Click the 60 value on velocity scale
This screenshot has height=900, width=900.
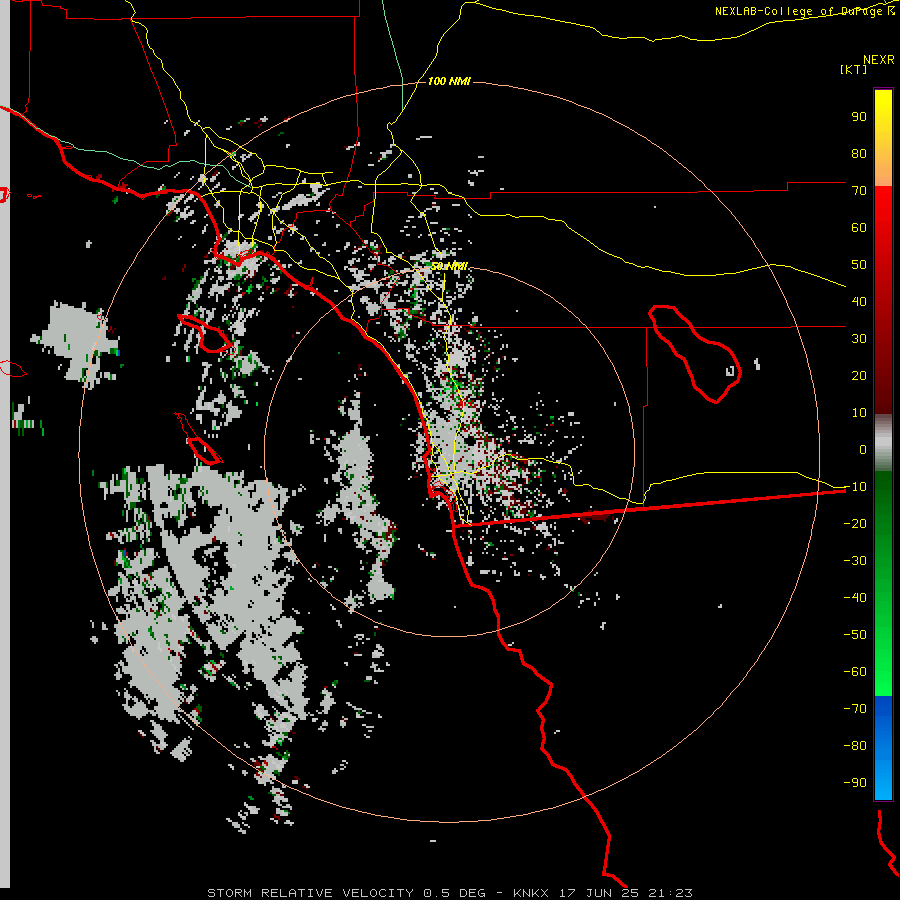tap(859, 228)
